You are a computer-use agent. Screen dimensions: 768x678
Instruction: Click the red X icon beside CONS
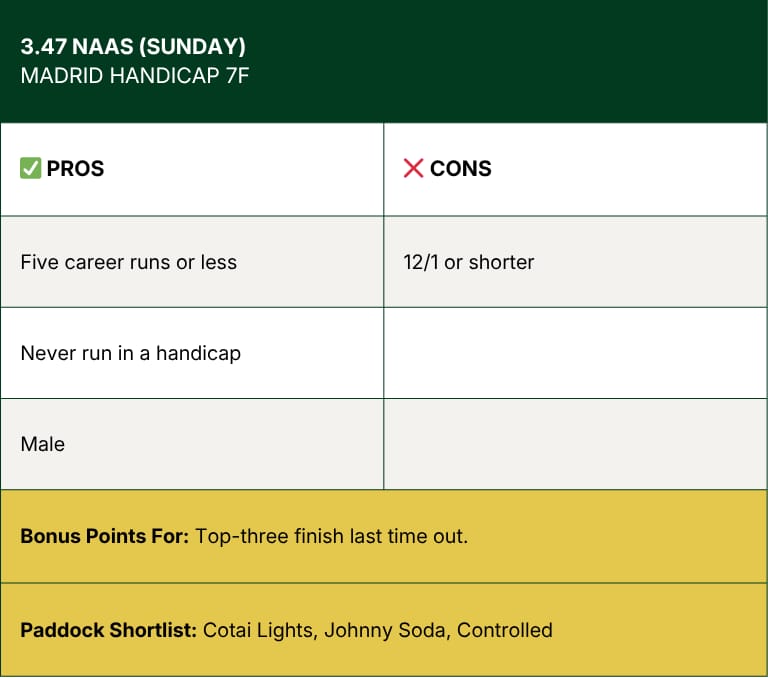click(413, 169)
